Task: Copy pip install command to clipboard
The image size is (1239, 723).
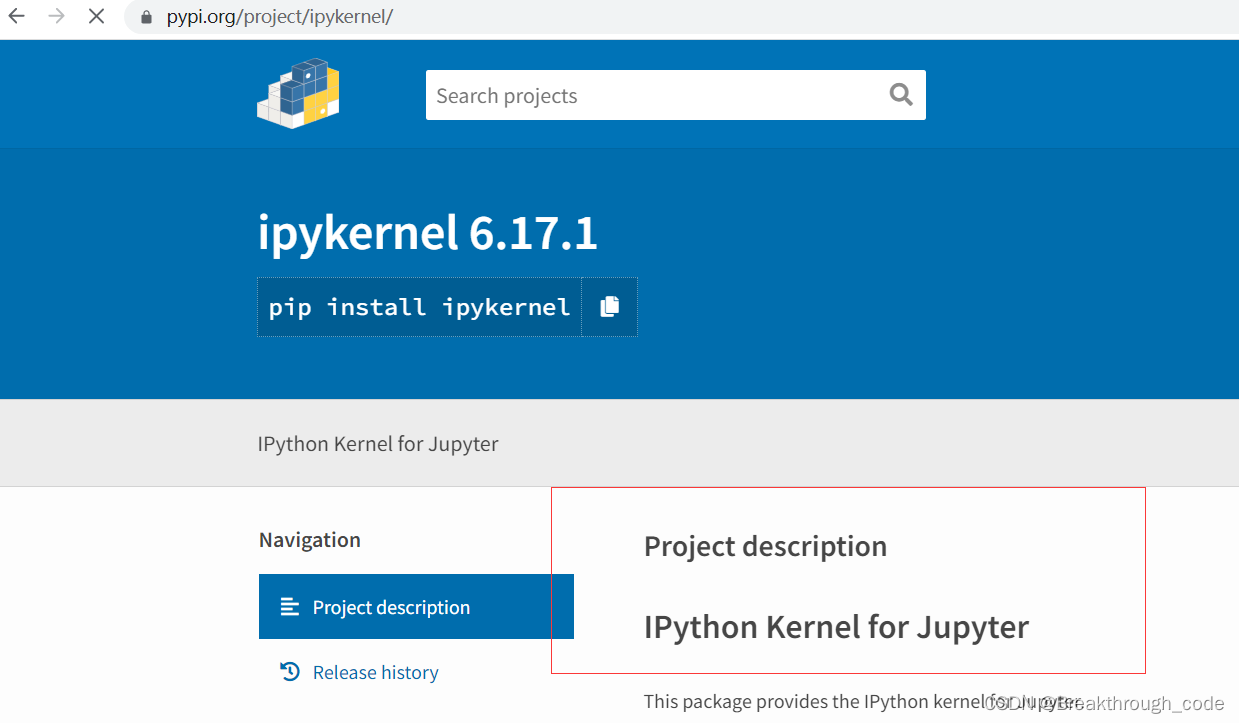Action: click(x=609, y=307)
